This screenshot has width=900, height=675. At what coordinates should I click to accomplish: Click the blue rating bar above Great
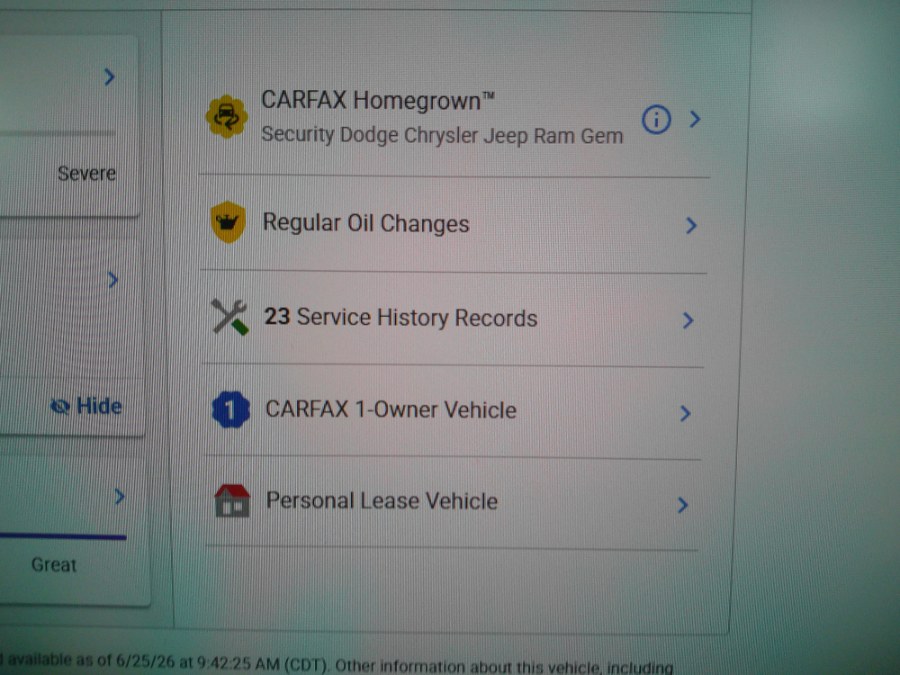pyautogui.click(x=63, y=537)
